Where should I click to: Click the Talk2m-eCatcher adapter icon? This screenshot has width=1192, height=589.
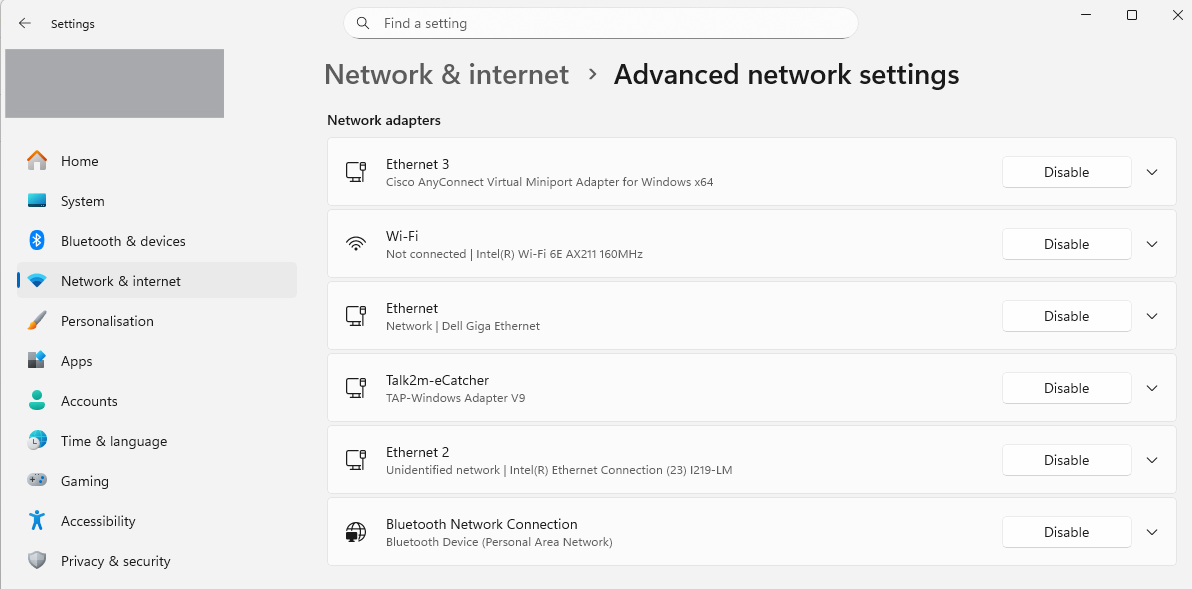pos(356,388)
